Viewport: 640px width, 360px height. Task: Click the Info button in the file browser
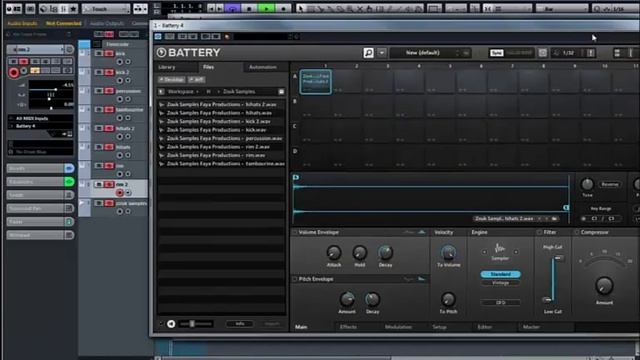click(240, 324)
